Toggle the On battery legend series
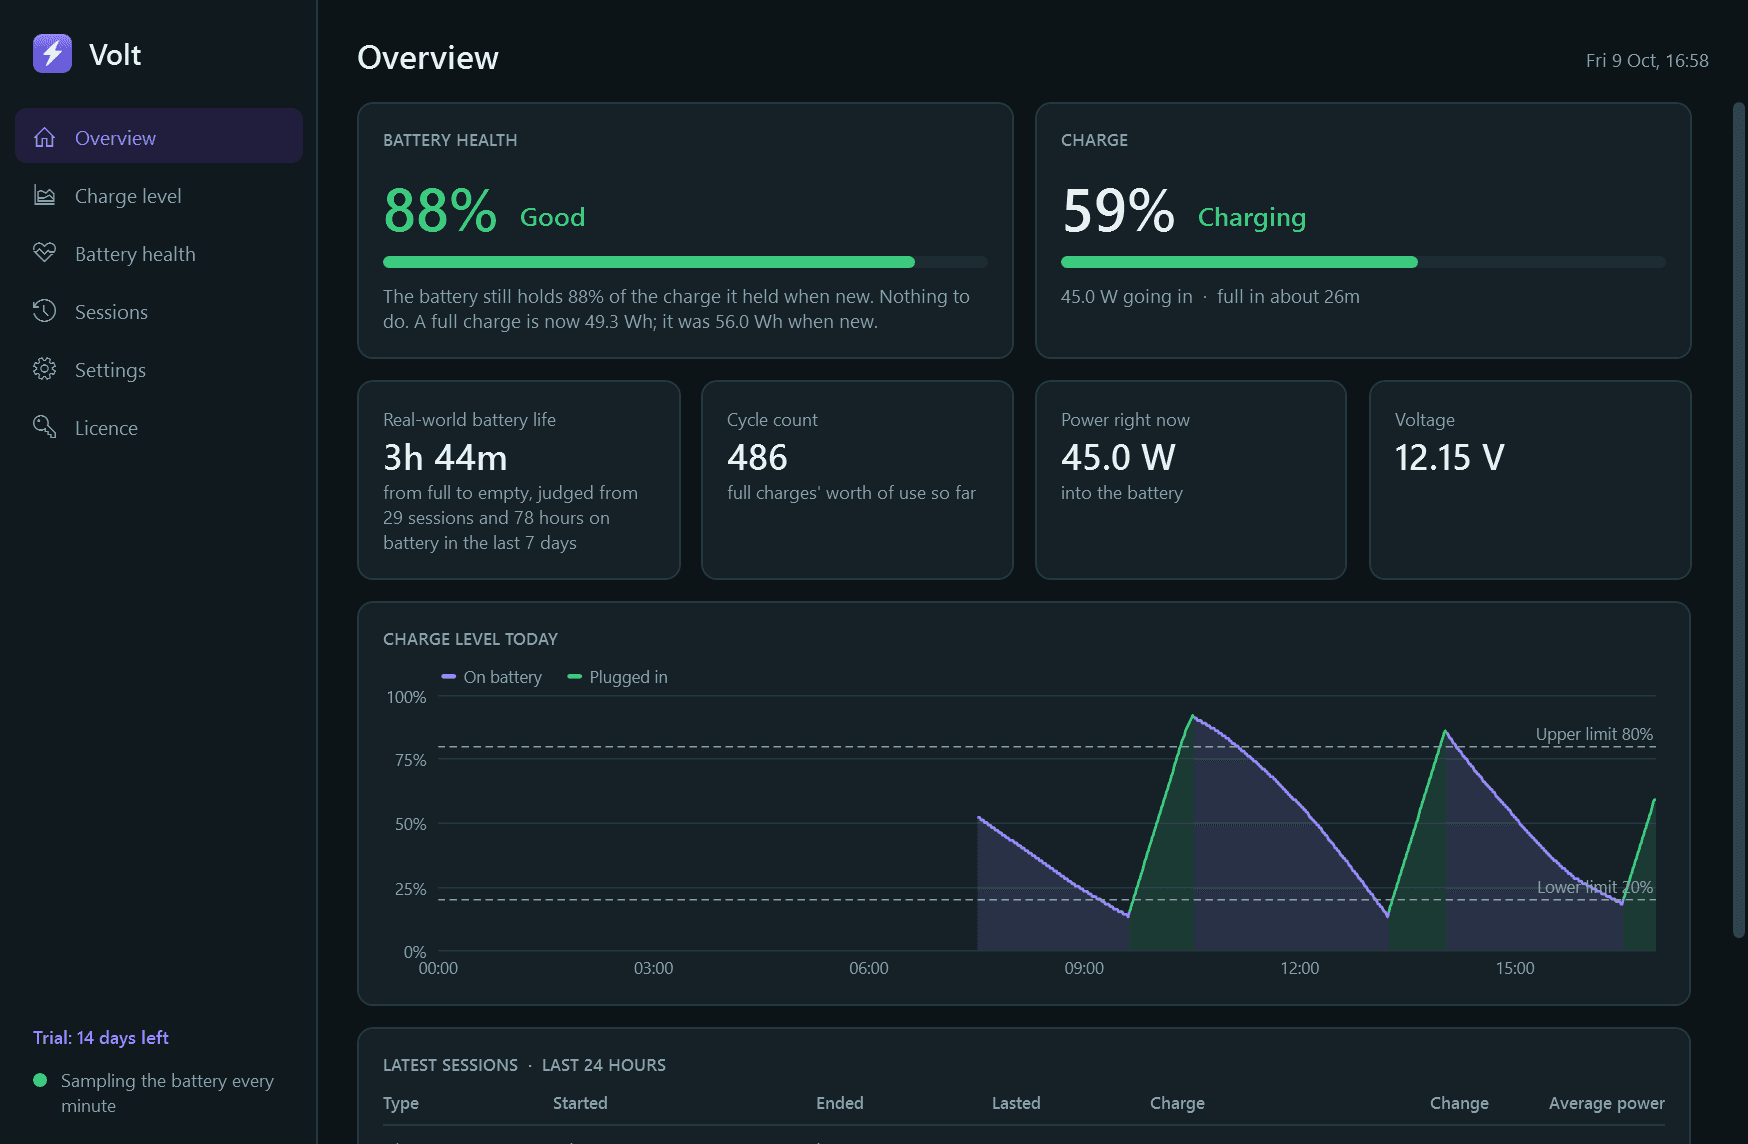Viewport: 1748px width, 1144px height. click(x=491, y=677)
